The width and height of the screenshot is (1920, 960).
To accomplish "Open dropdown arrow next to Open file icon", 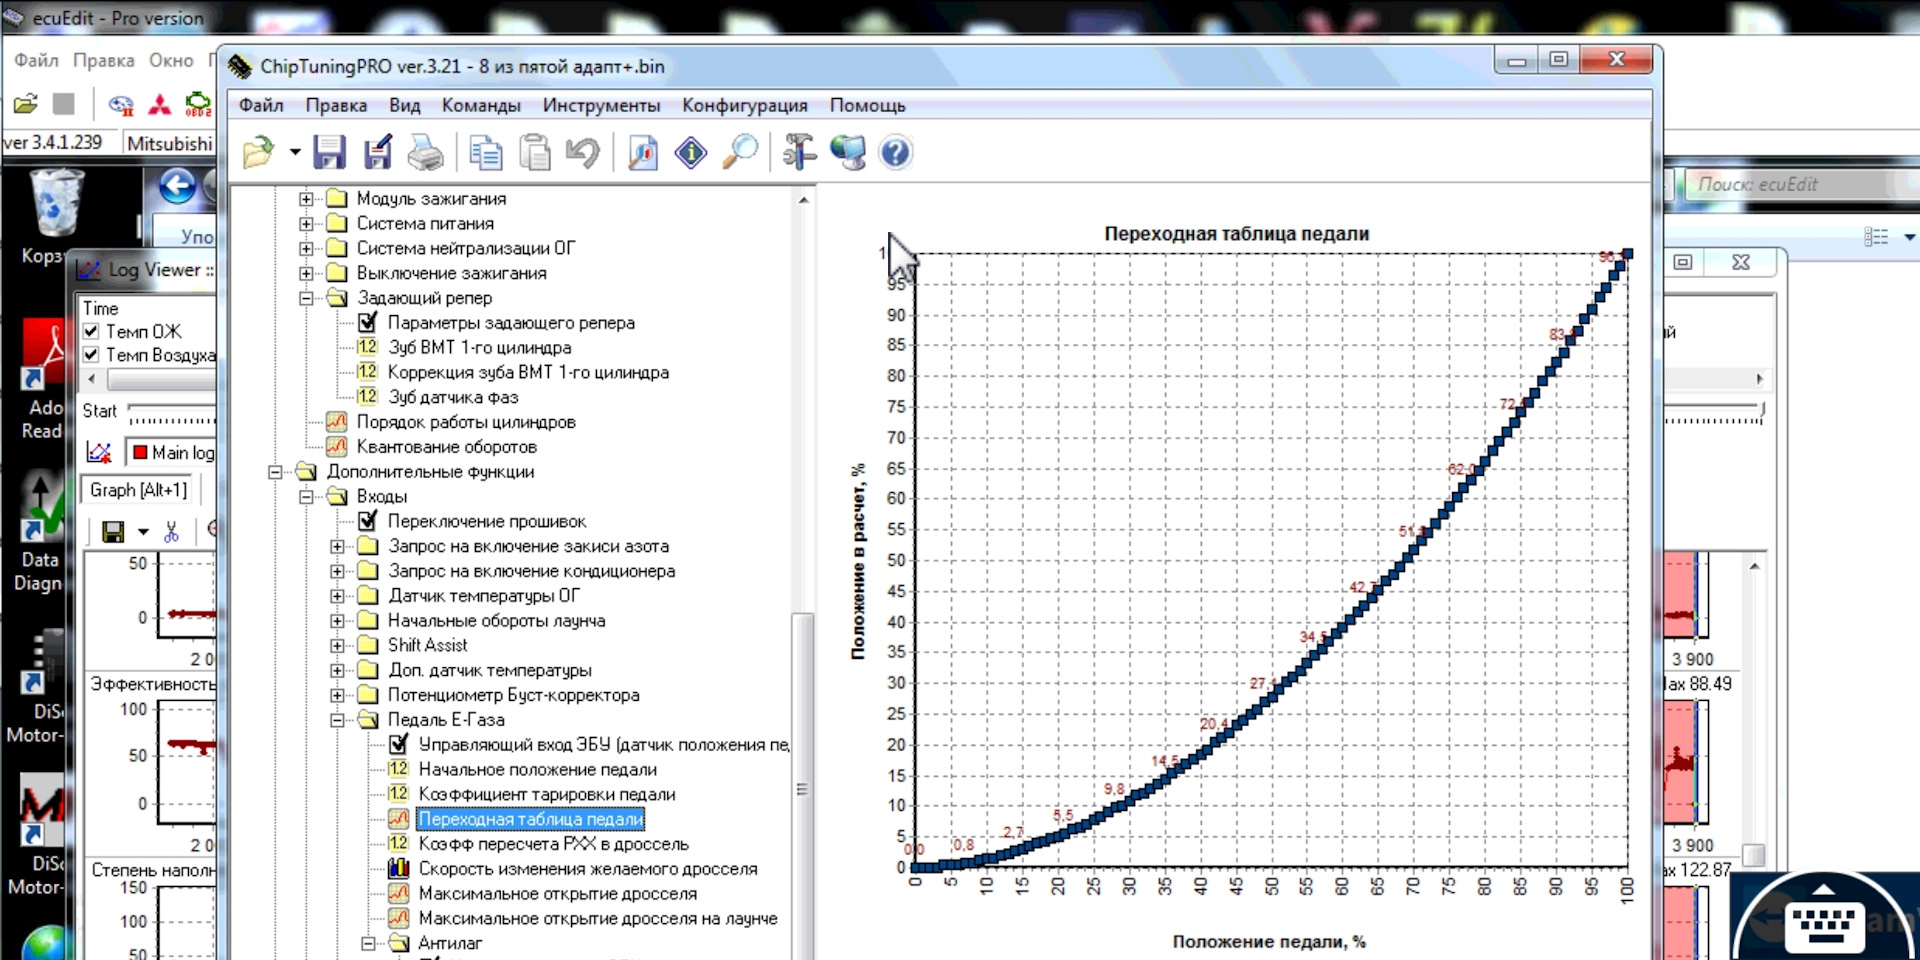I will pyautogui.click(x=295, y=153).
